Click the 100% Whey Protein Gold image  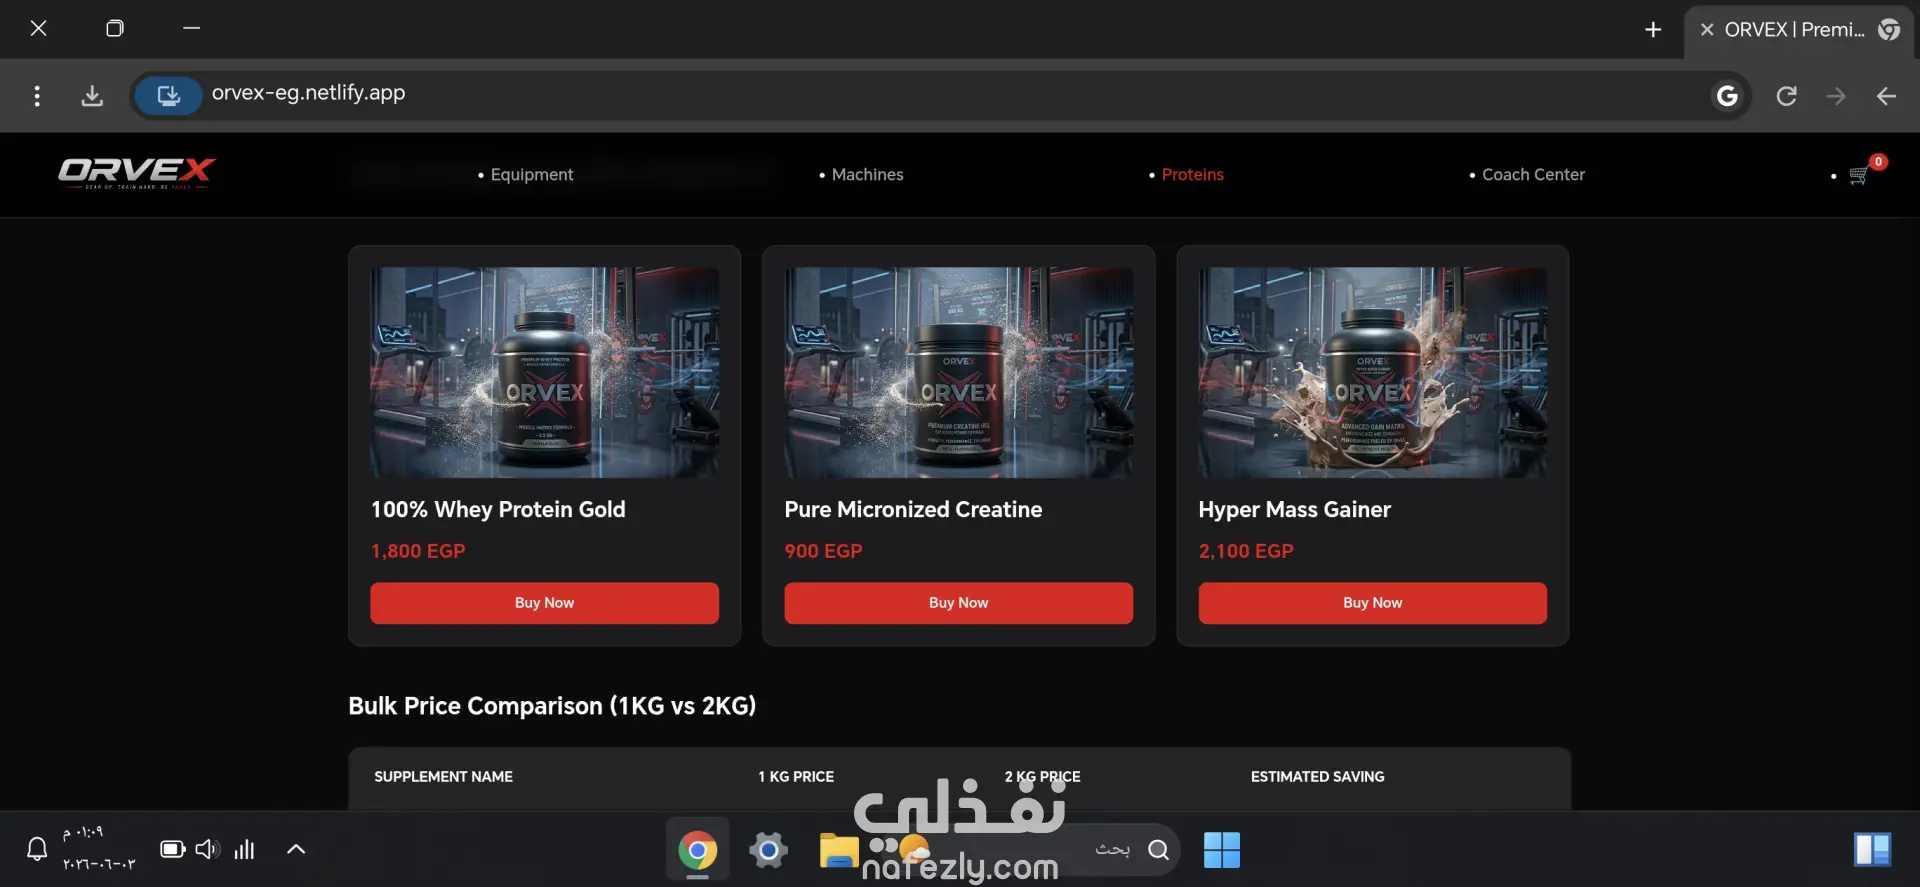pos(544,372)
